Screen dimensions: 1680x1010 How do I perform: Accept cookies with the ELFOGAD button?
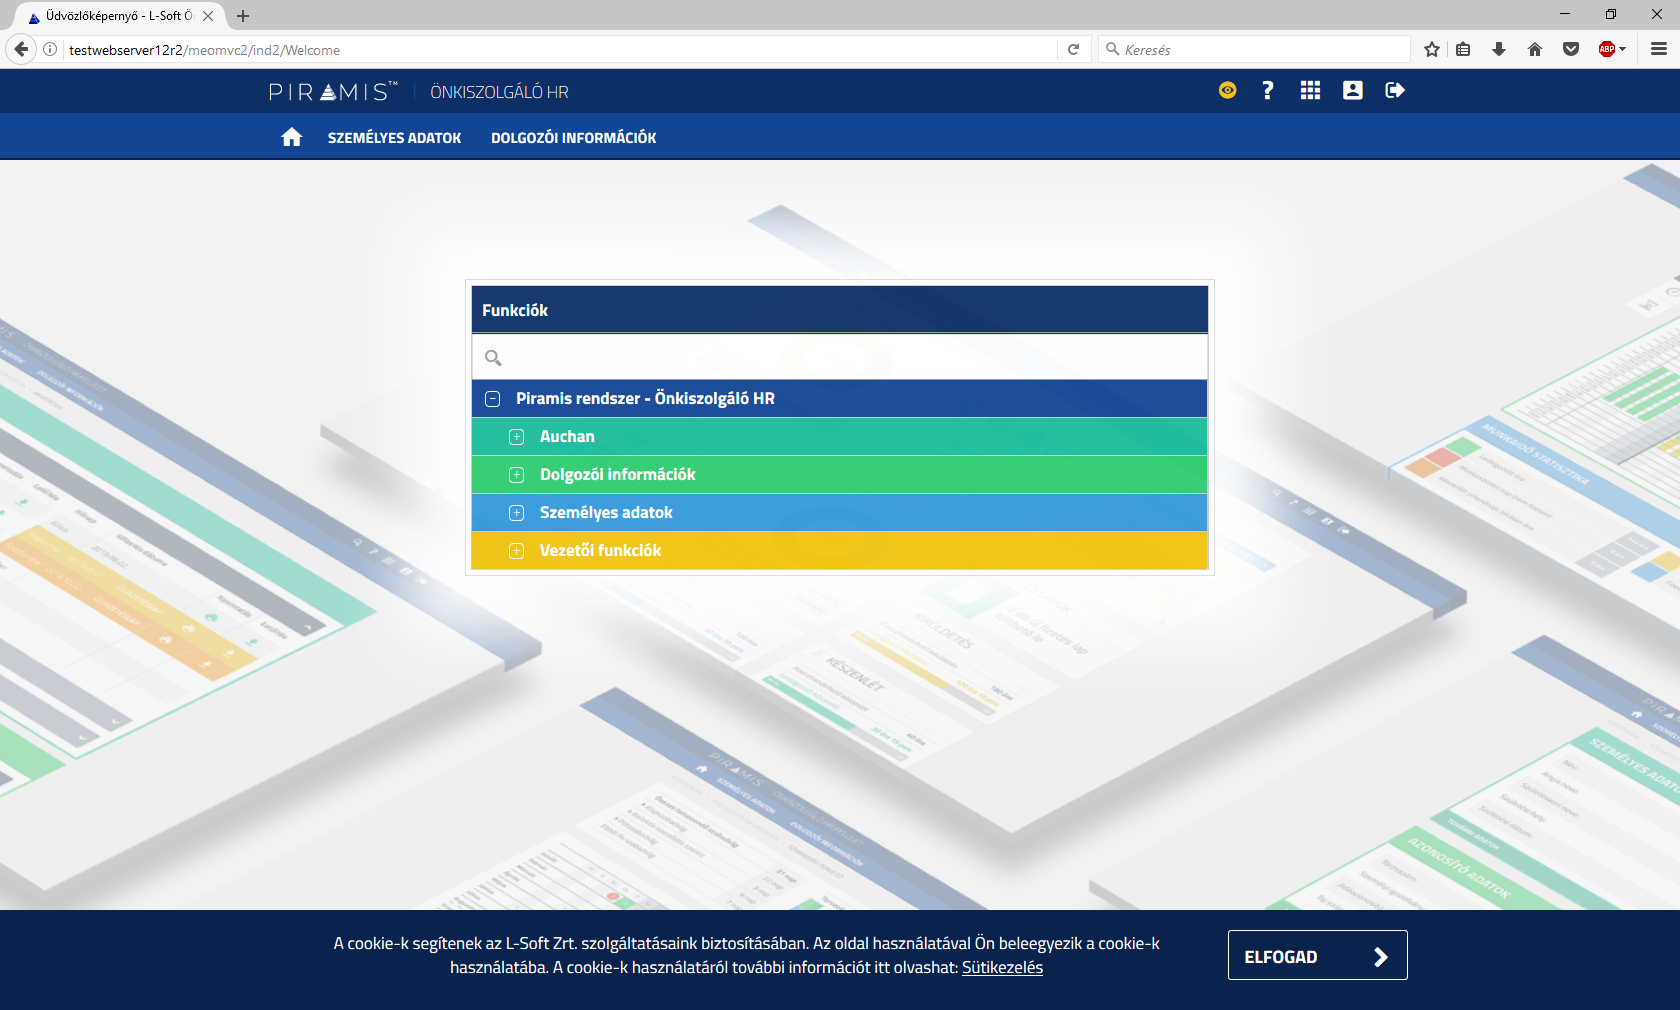click(1317, 956)
